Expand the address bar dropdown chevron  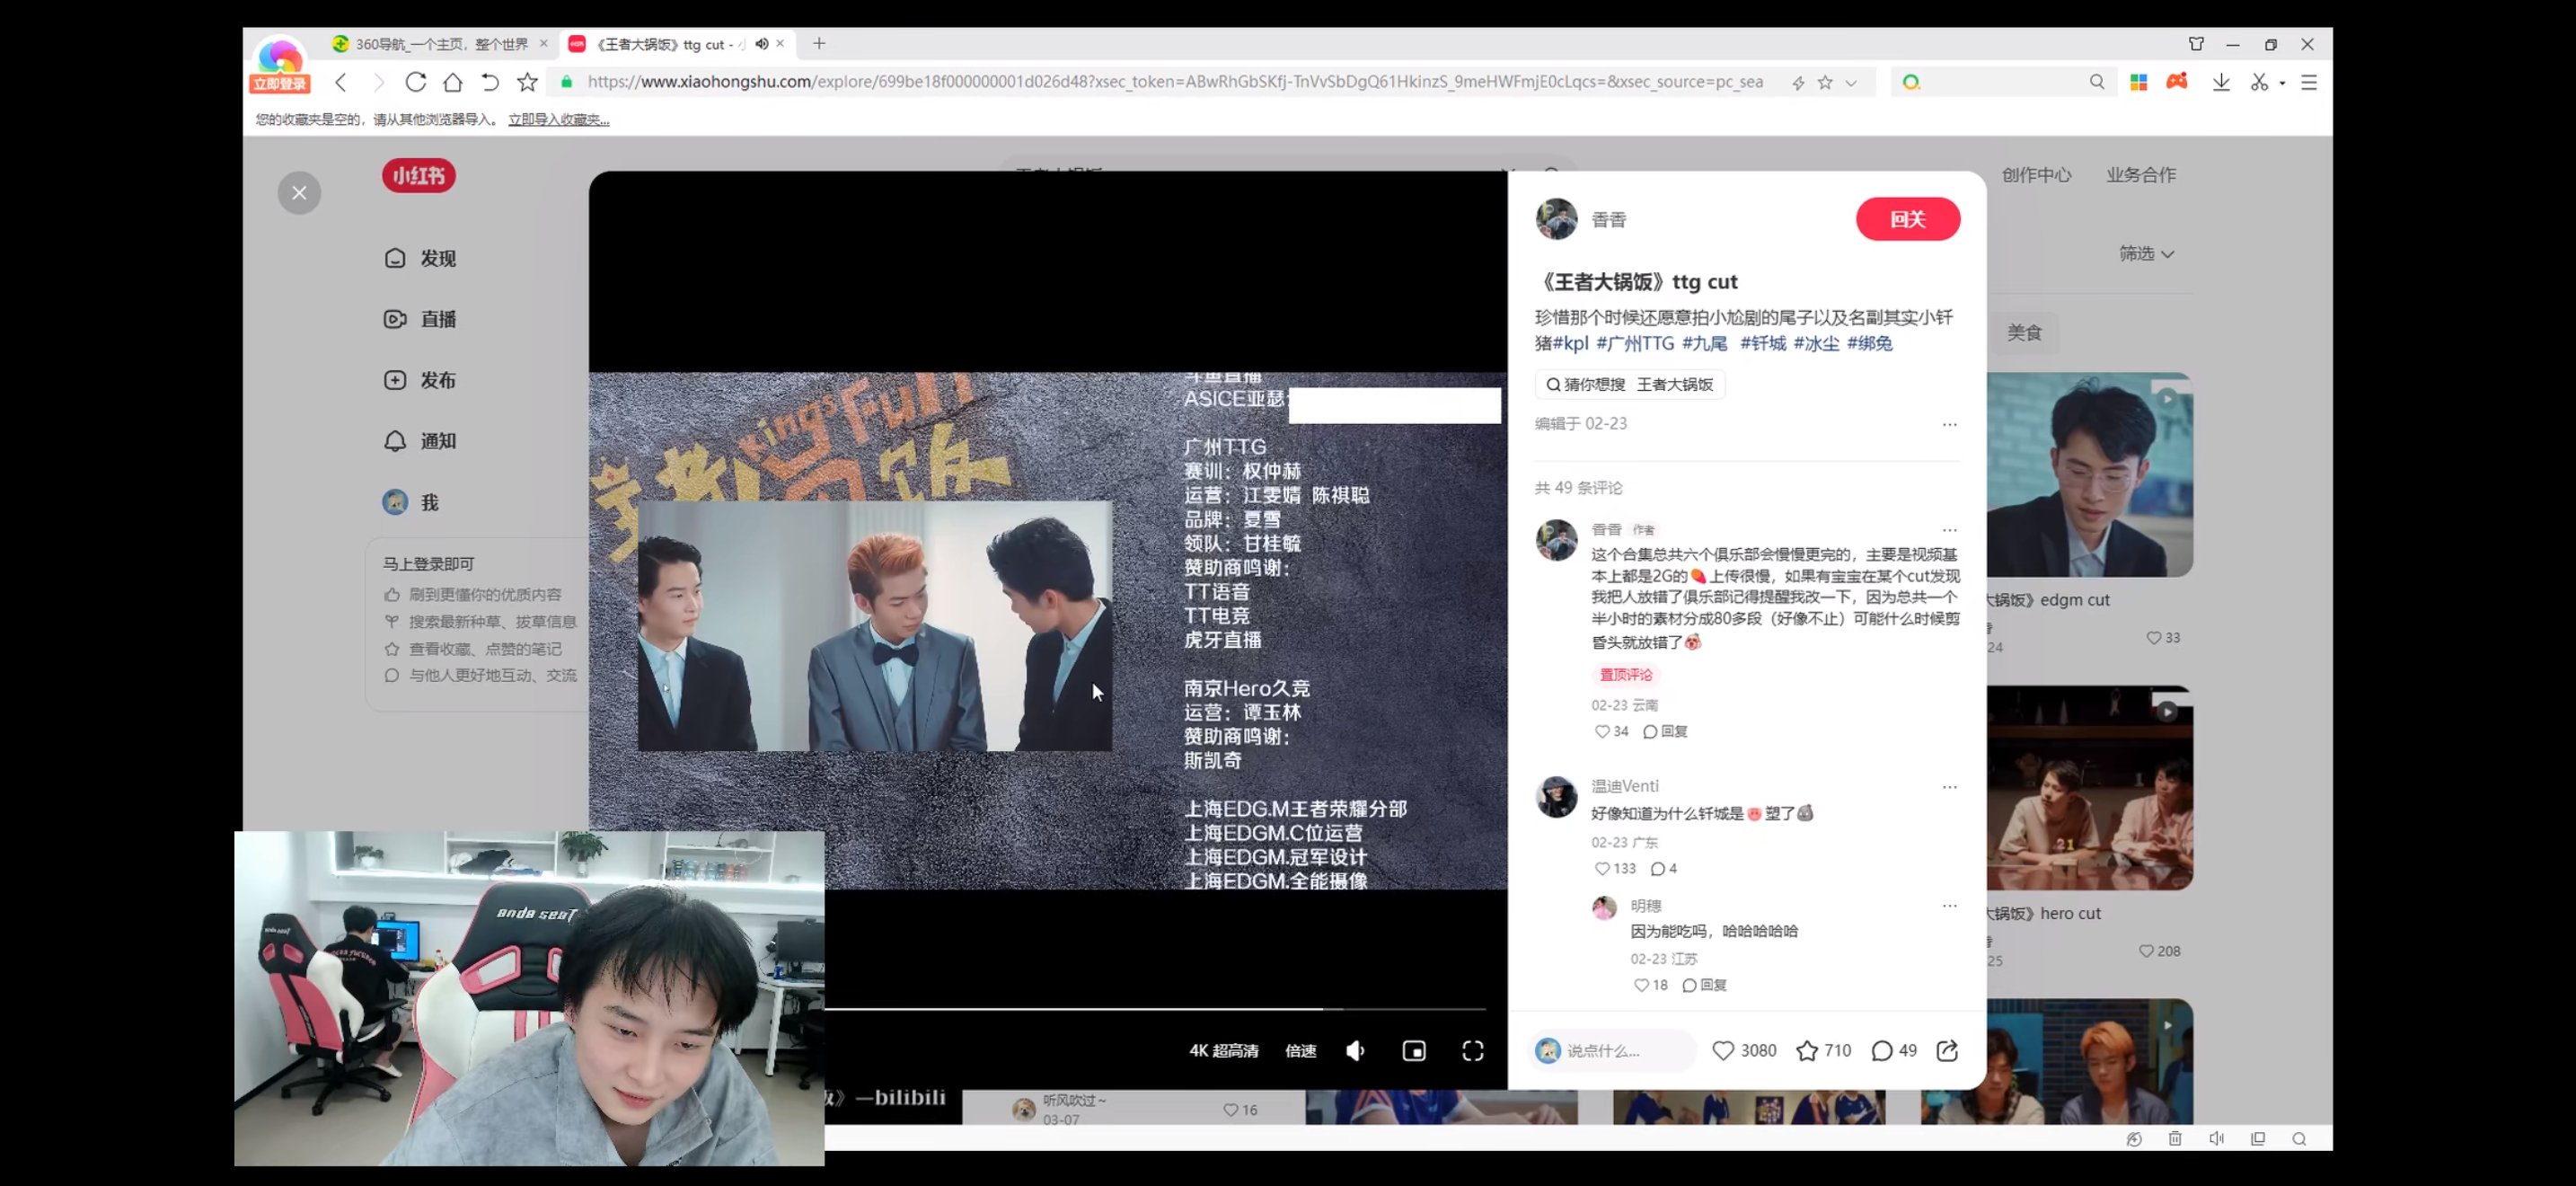point(1851,83)
